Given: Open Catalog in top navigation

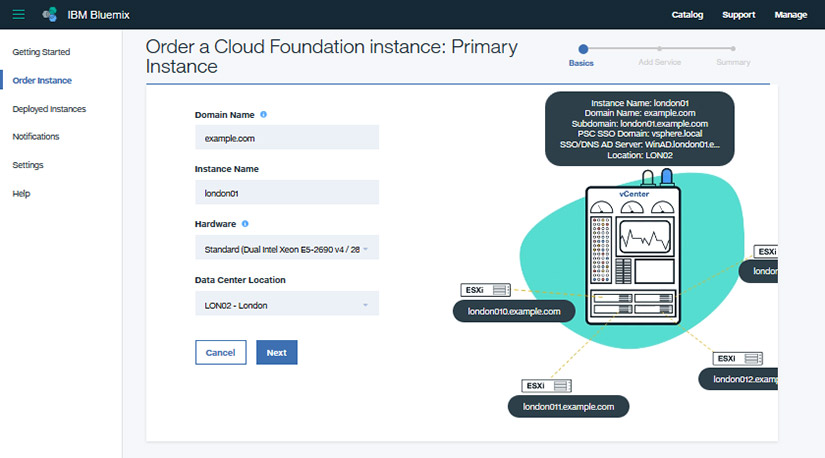Looking at the screenshot, I should coord(687,15).
